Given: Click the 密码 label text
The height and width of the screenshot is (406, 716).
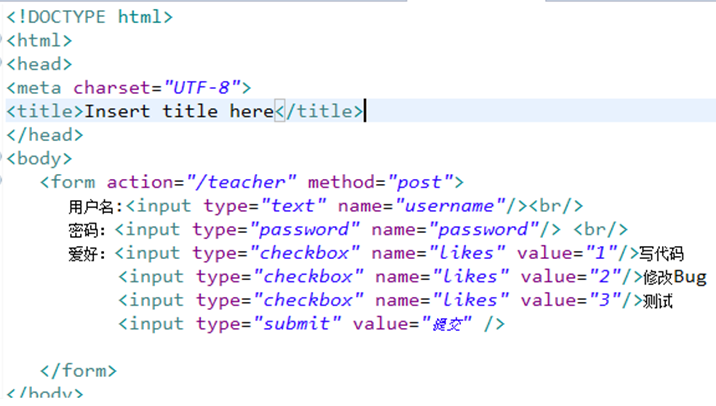Looking at the screenshot, I should 84,230.
